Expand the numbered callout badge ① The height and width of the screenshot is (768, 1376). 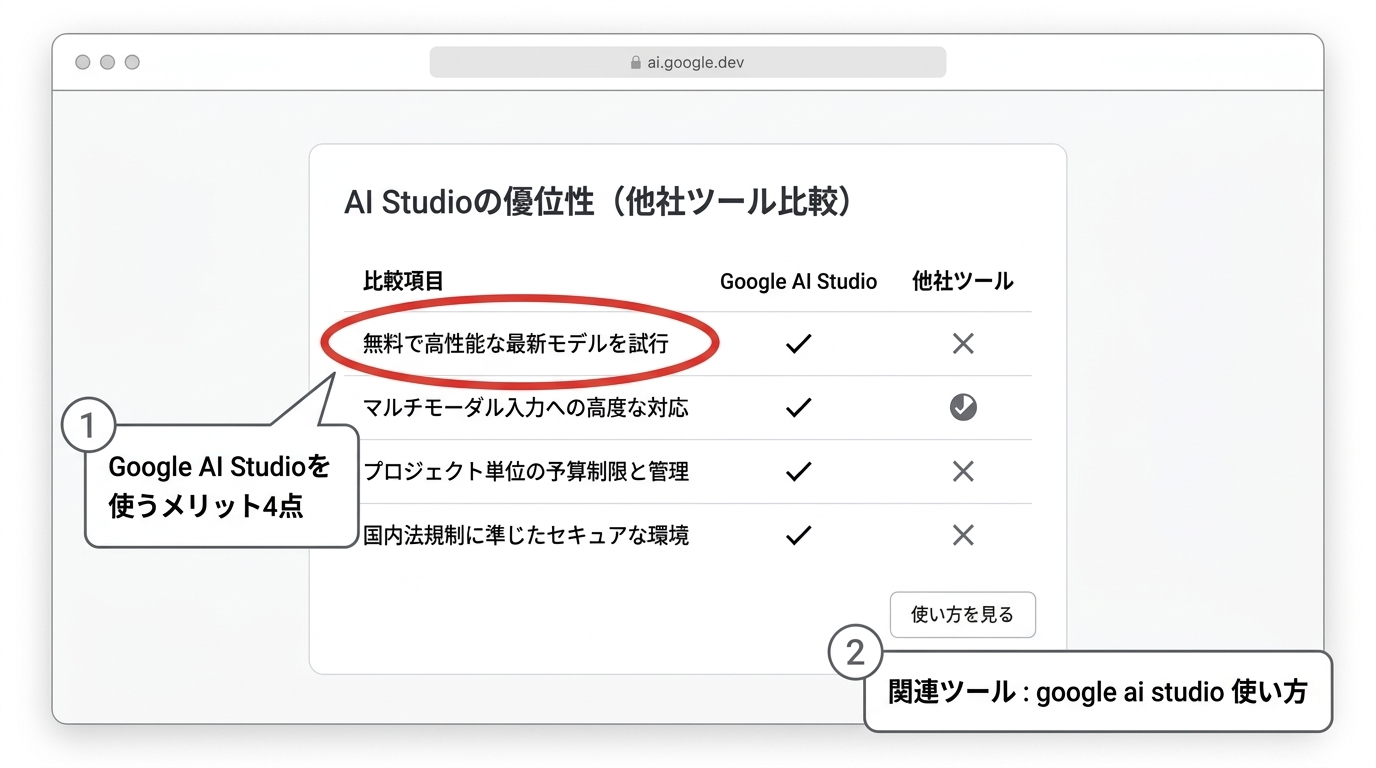[x=90, y=425]
